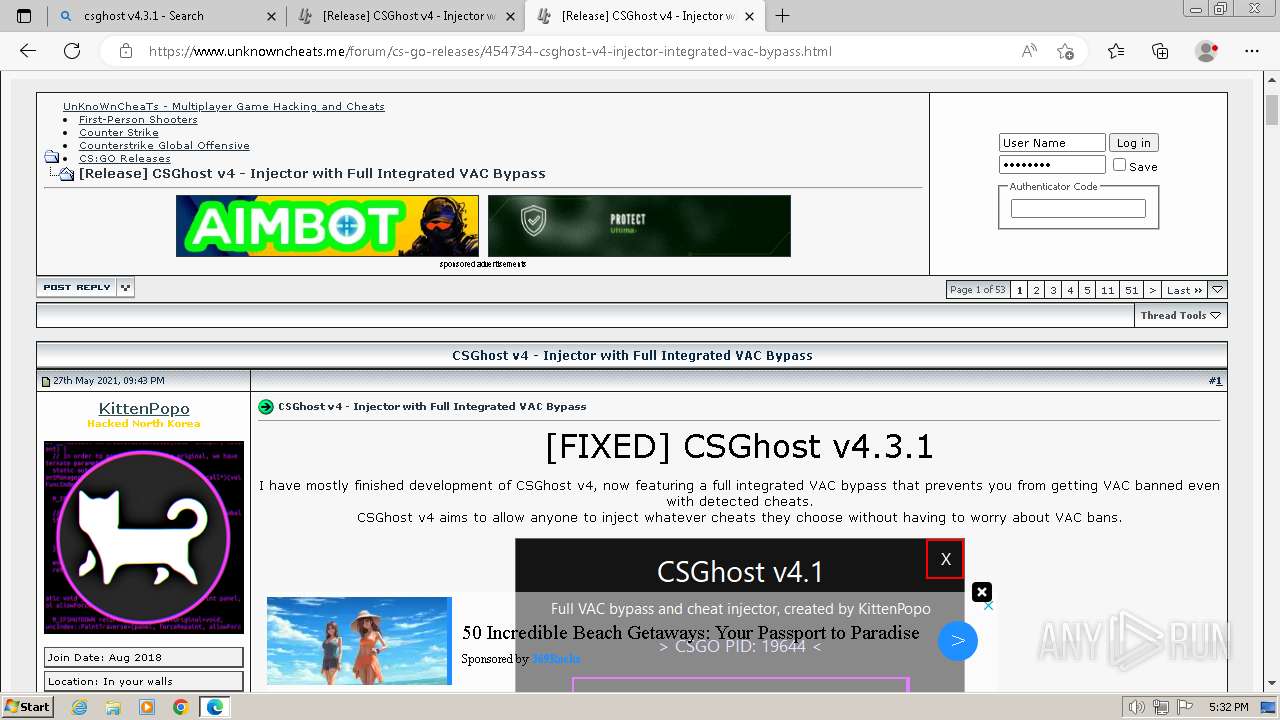Open the media player taskbar icon
The width and height of the screenshot is (1280, 720).
coord(147,707)
